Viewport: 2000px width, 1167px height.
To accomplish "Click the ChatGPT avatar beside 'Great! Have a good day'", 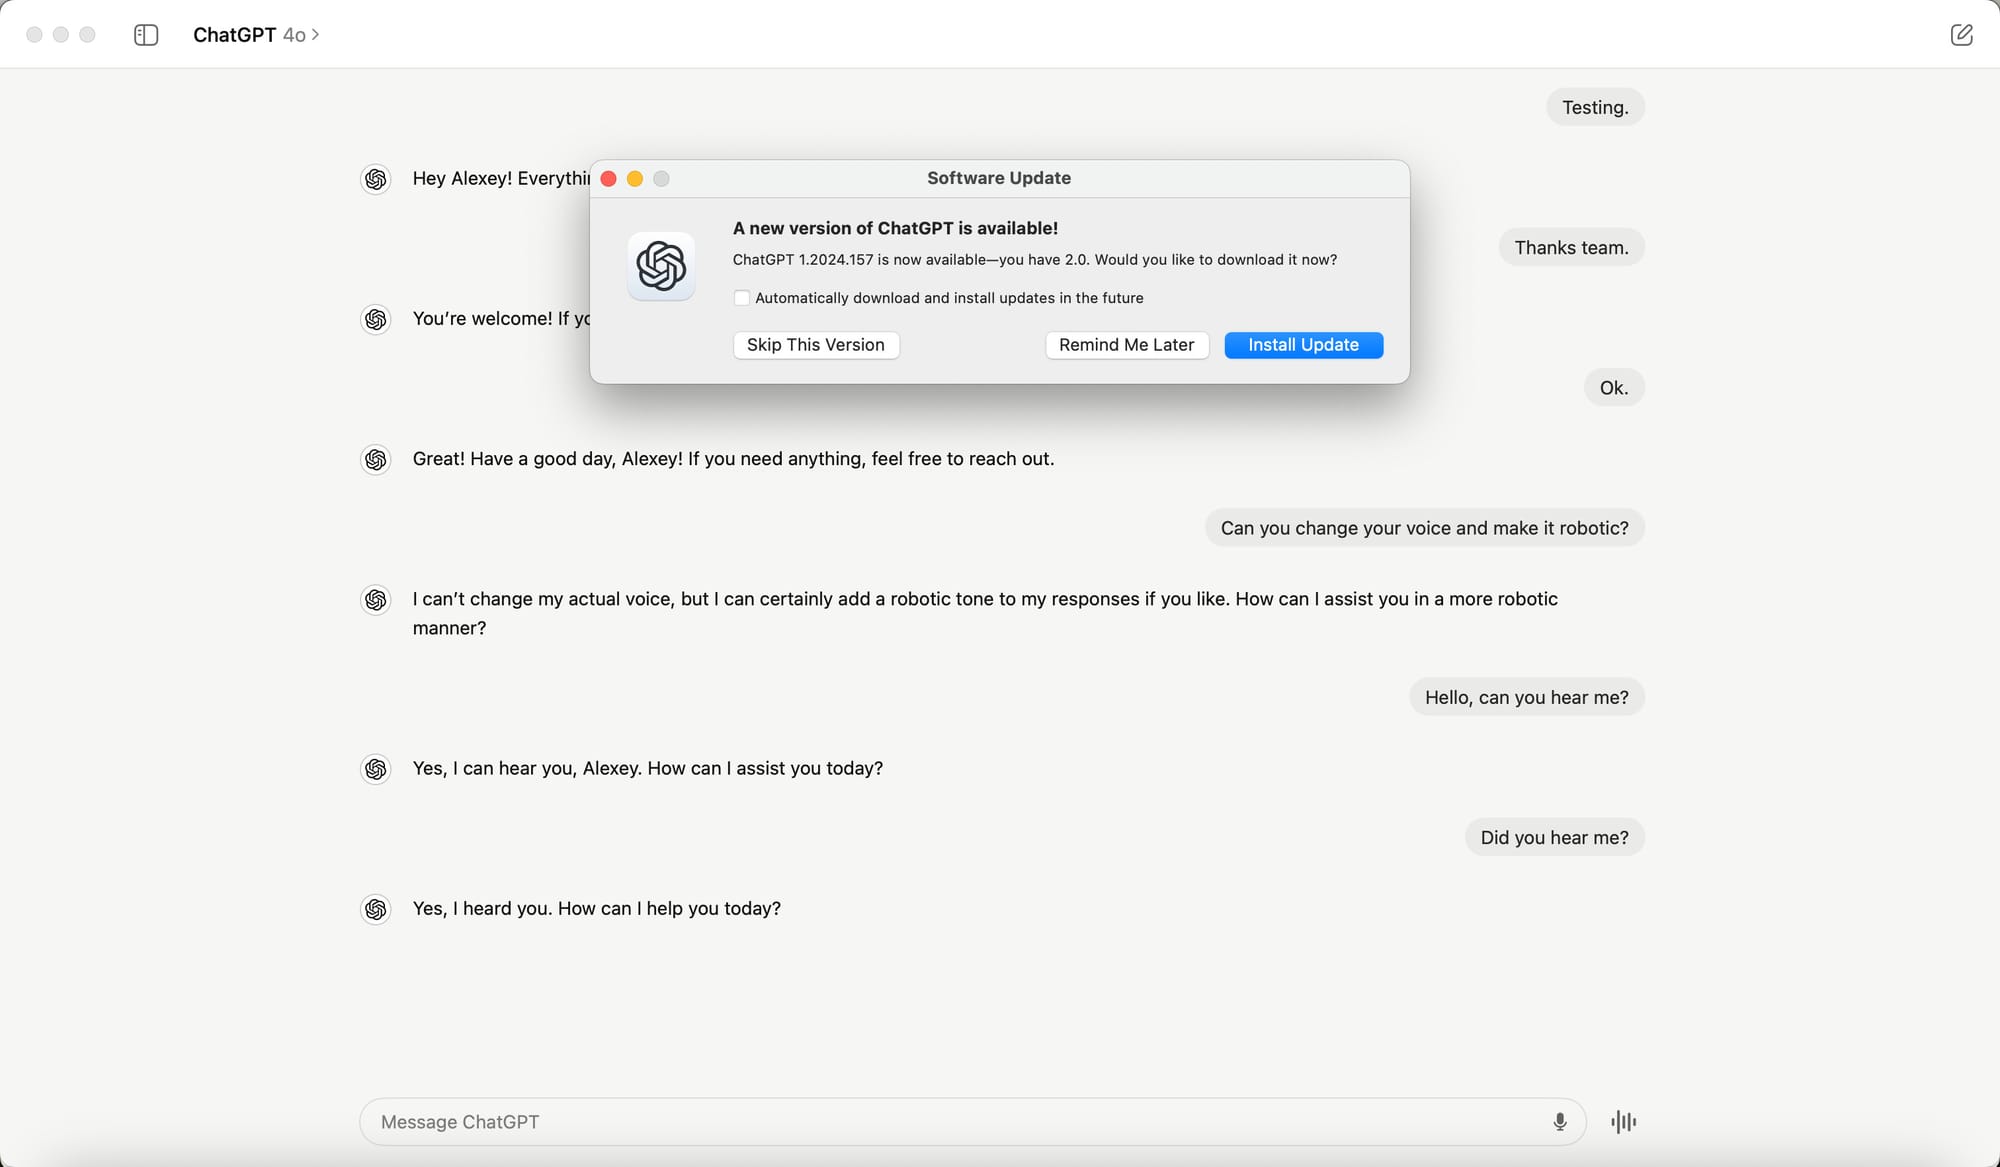I will (375, 460).
